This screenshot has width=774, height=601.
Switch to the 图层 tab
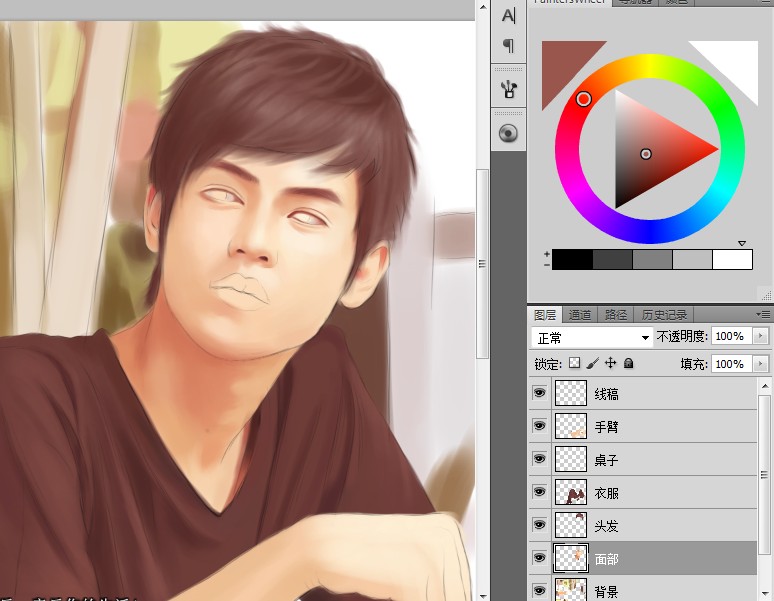tap(545, 314)
